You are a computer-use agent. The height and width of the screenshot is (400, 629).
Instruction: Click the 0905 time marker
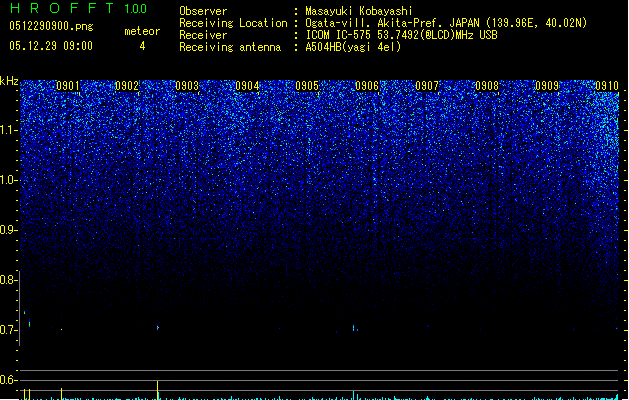(307, 86)
